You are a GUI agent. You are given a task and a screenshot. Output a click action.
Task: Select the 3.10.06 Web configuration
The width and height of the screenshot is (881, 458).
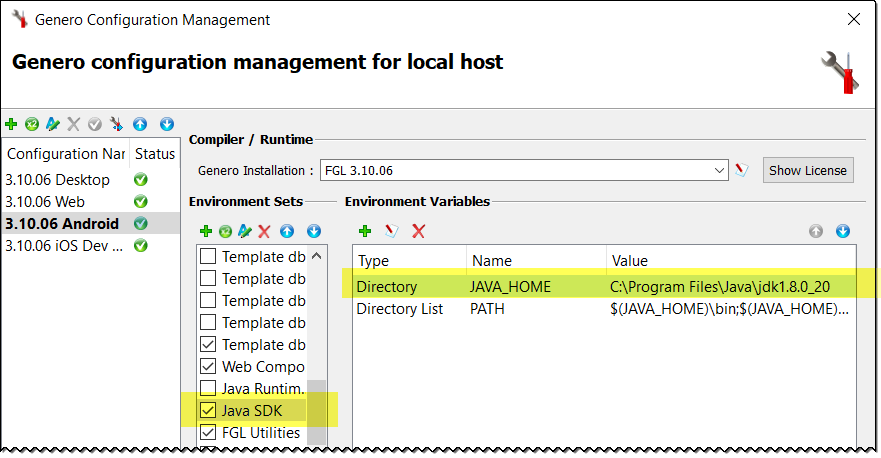pos(45,202)
